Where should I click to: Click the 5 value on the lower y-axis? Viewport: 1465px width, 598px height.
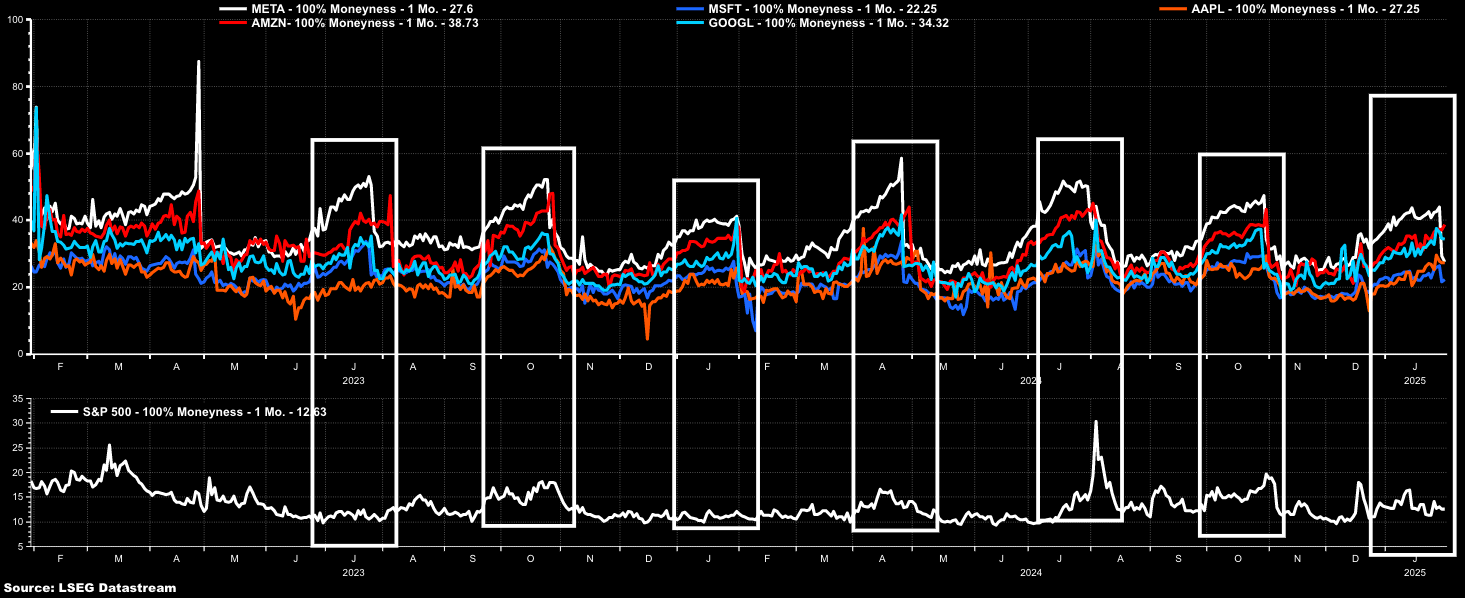pyautogui.click(x=22, y=547)
